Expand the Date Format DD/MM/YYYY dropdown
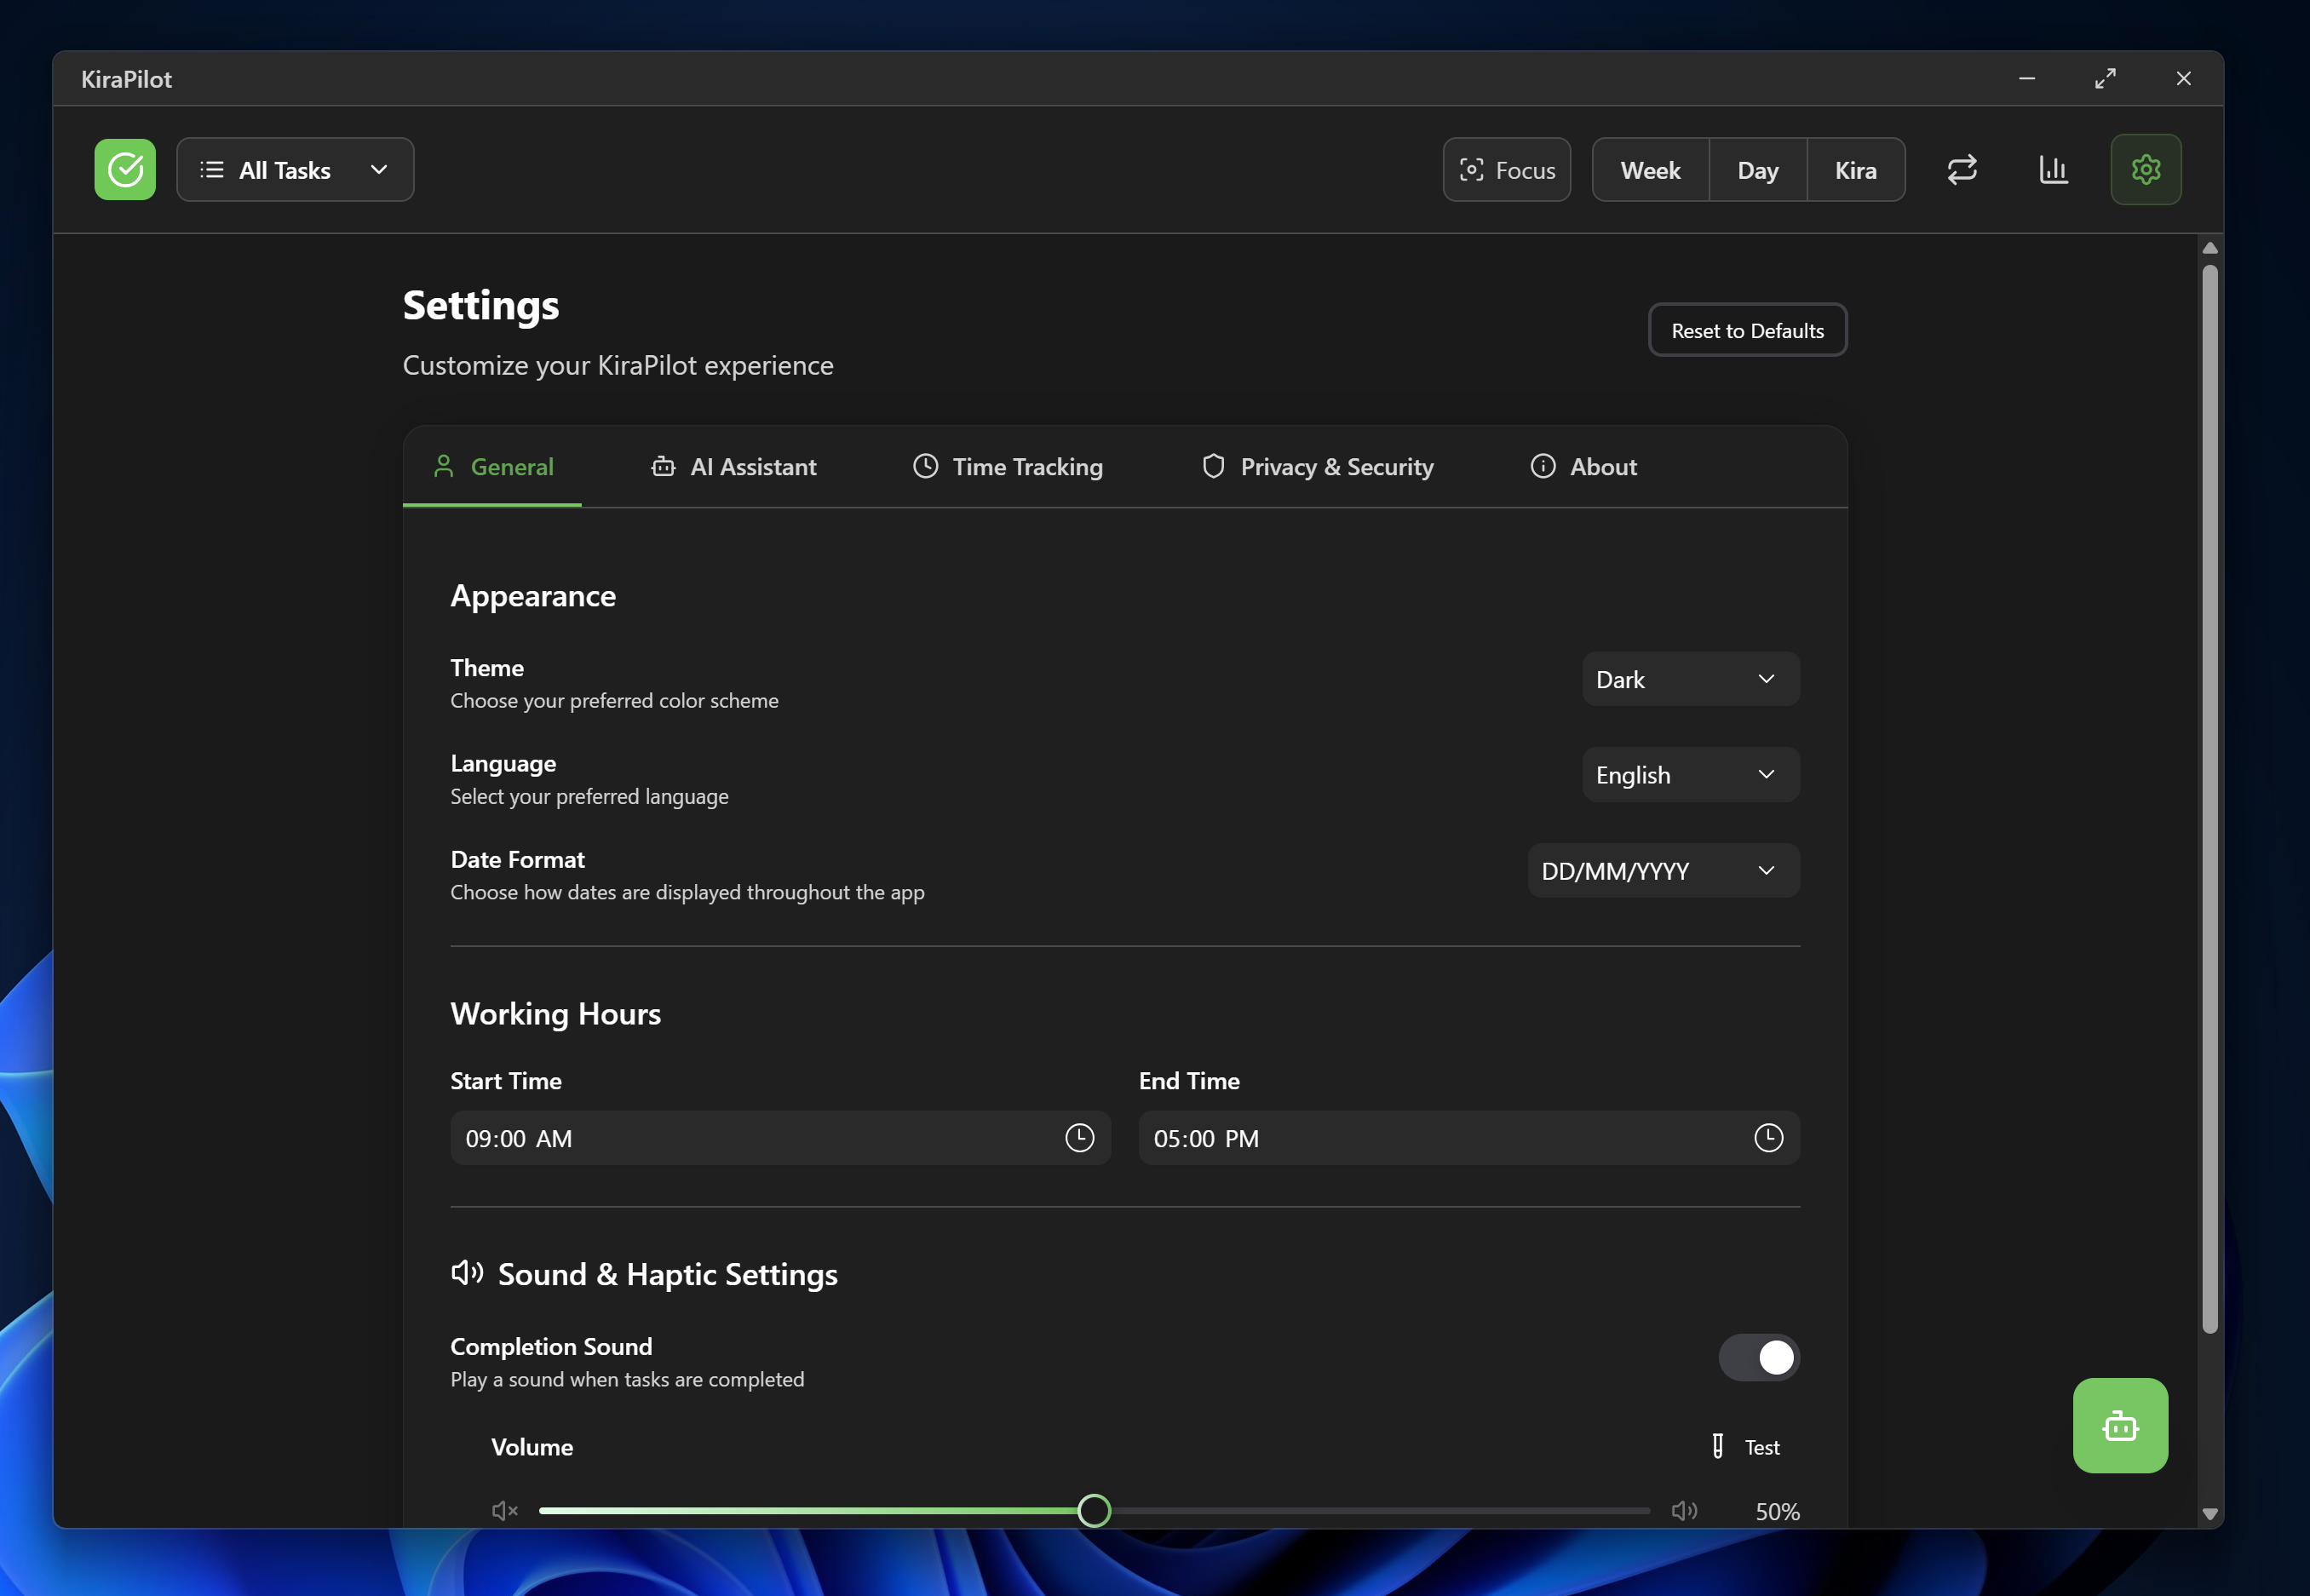This screenshot has height=1596, width=2310. [1663, 870]
